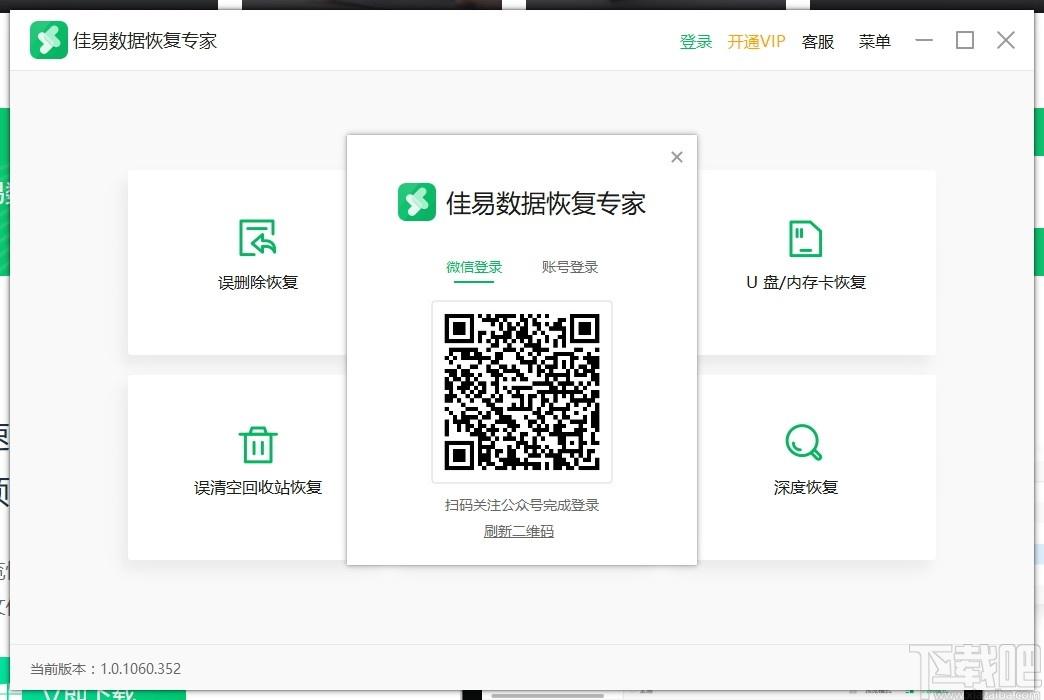Switch to the 微信登录 tab

coord(474,267)
